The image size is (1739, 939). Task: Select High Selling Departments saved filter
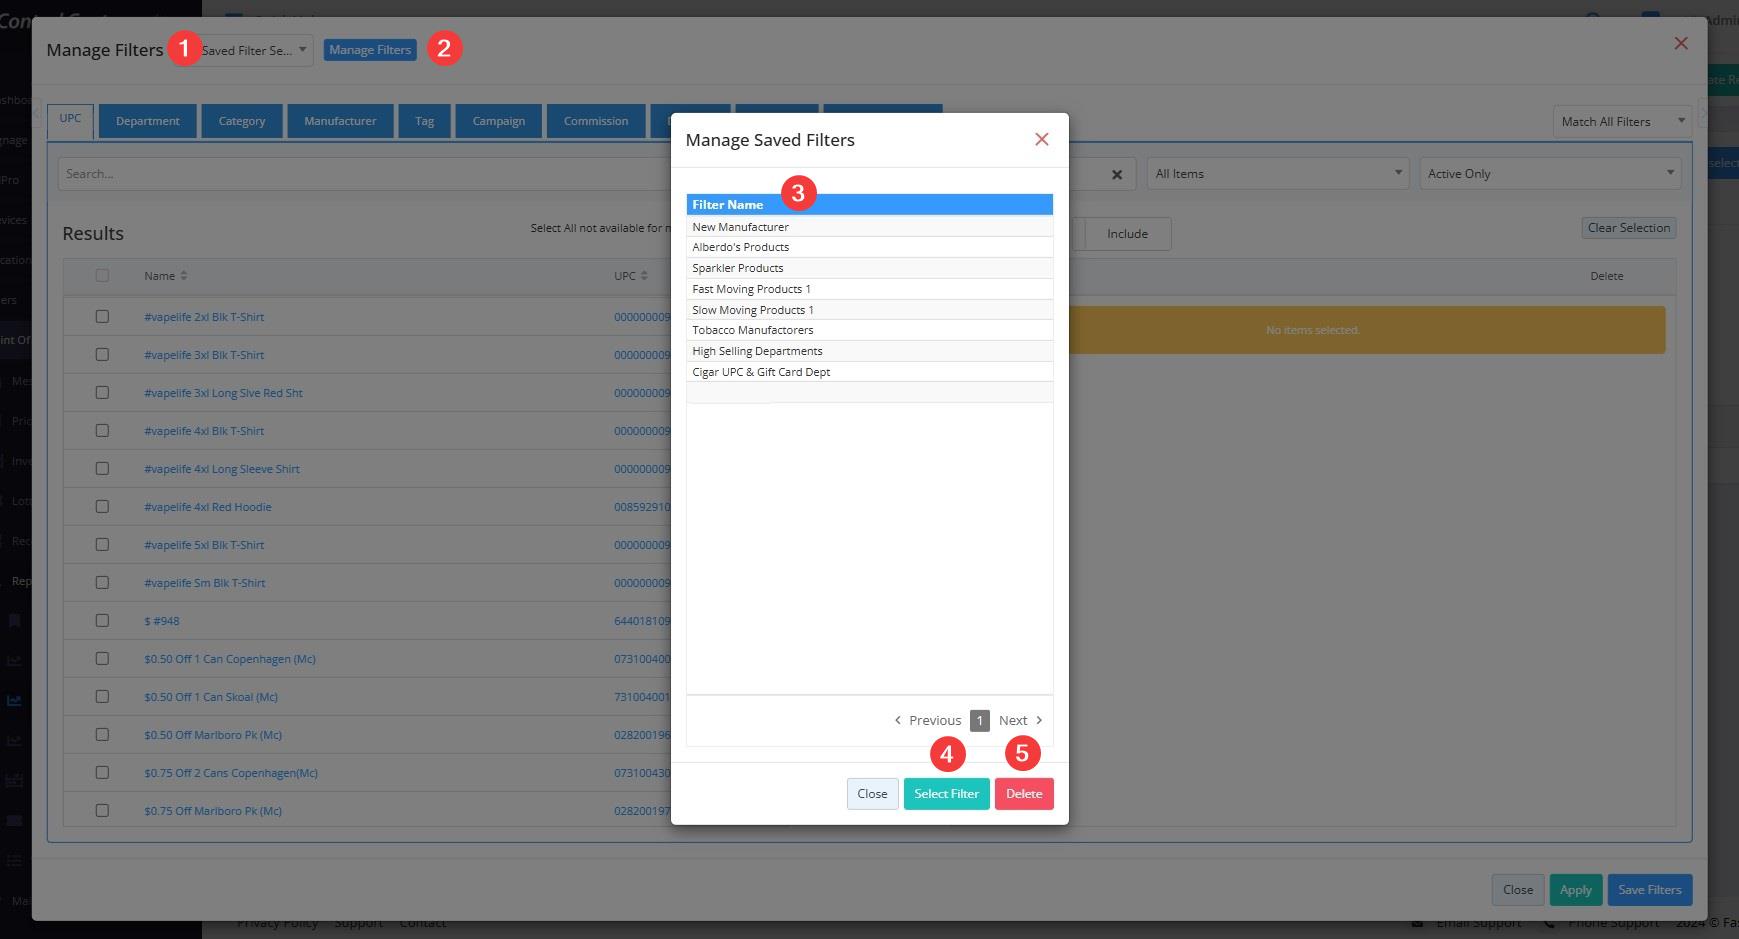(869, 351)
